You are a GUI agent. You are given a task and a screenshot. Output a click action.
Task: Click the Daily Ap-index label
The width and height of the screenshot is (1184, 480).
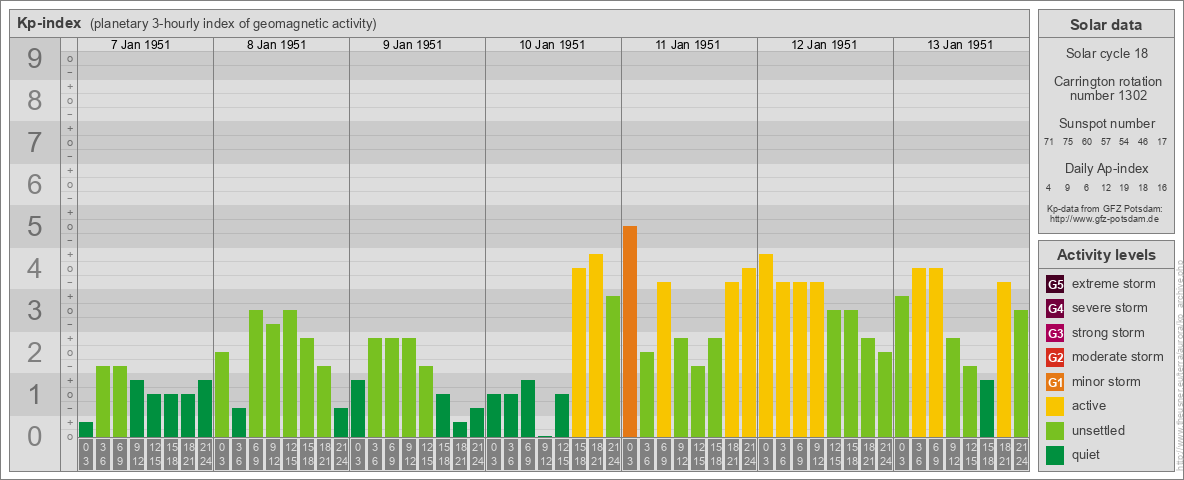[x=1106, y=168]
